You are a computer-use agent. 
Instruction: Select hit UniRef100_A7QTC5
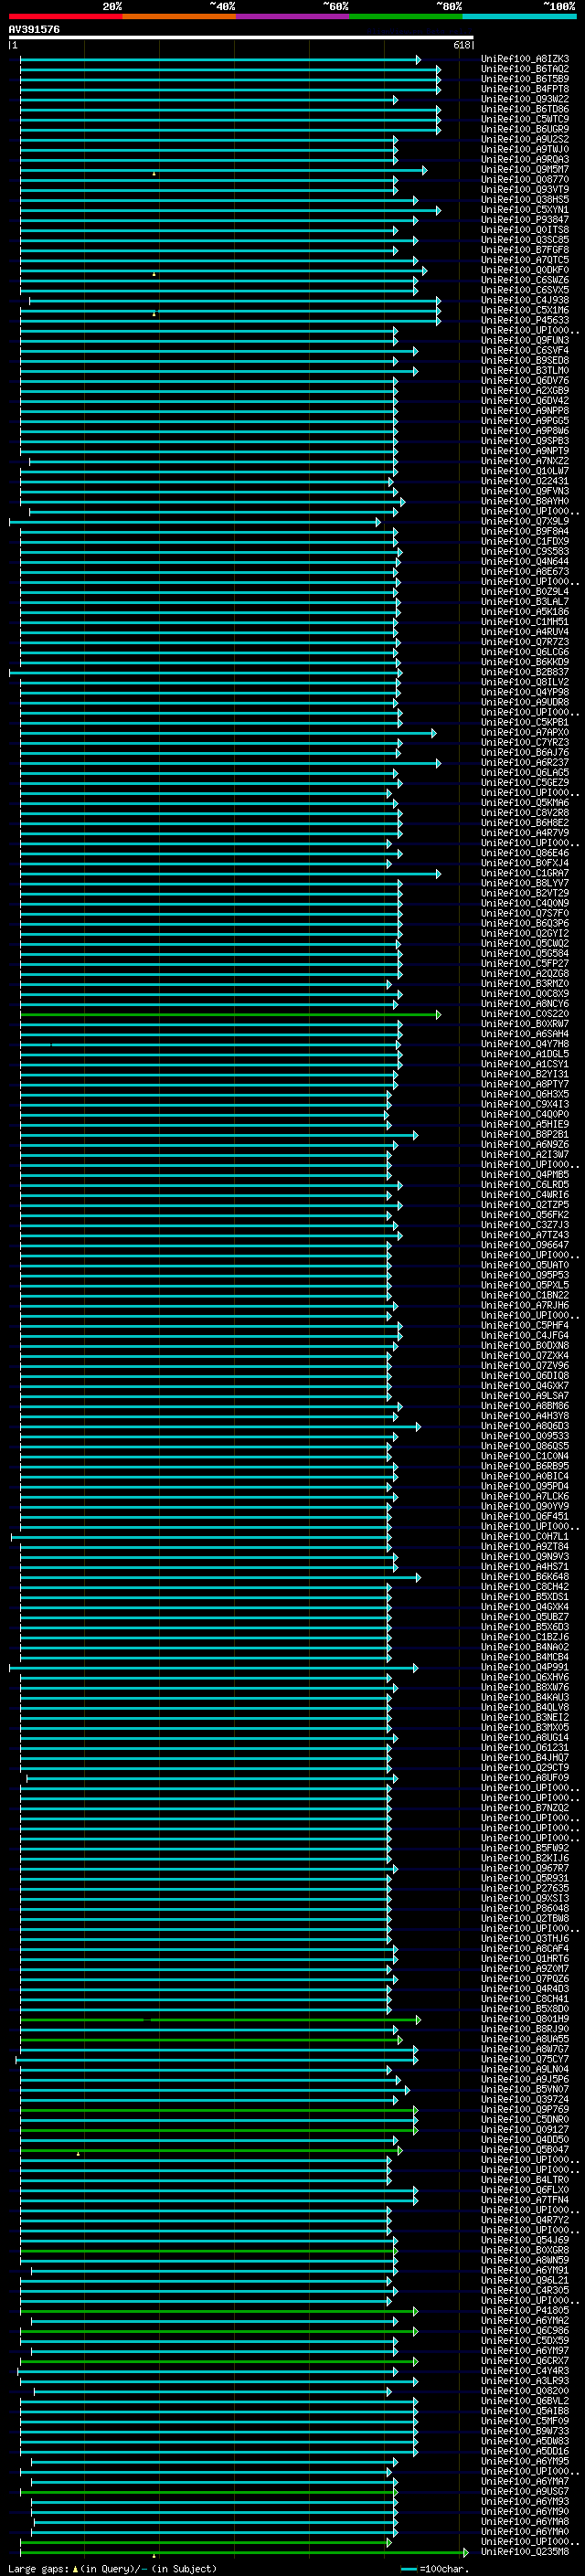[x=524, y=260]
